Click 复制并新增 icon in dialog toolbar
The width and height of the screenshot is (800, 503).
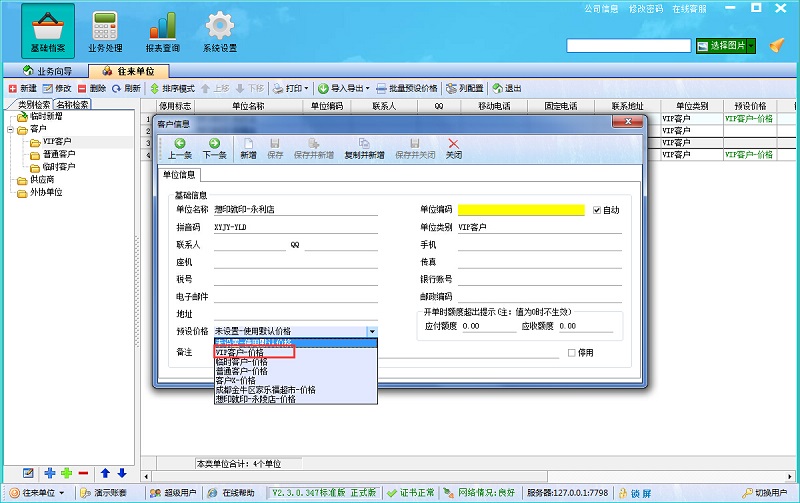(x=364, y=148)
